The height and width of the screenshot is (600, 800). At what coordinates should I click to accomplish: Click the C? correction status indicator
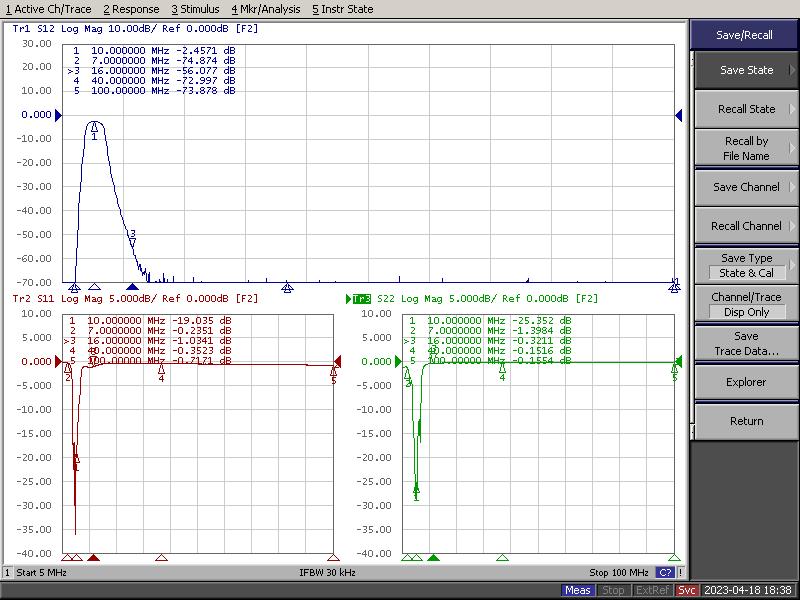(664, 573)
